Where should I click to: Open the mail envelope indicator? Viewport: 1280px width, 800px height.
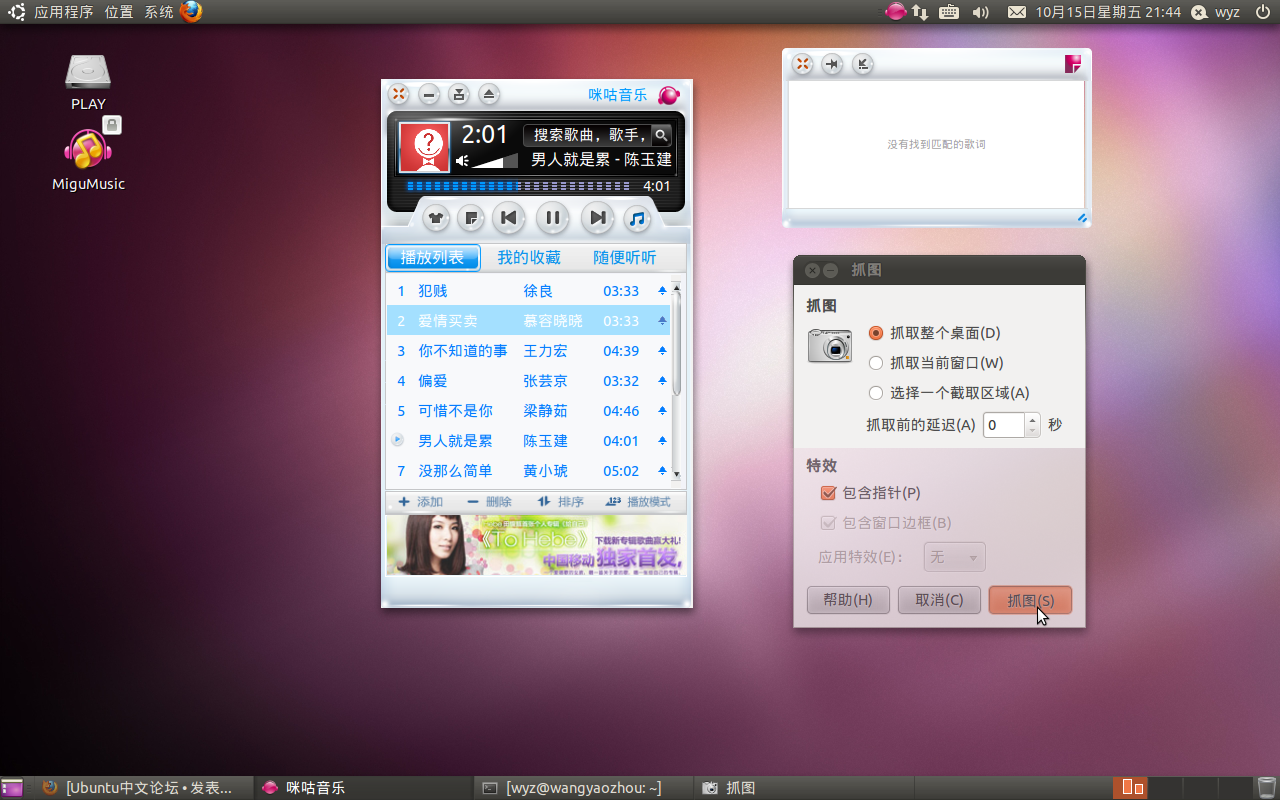coord(1016,12)
